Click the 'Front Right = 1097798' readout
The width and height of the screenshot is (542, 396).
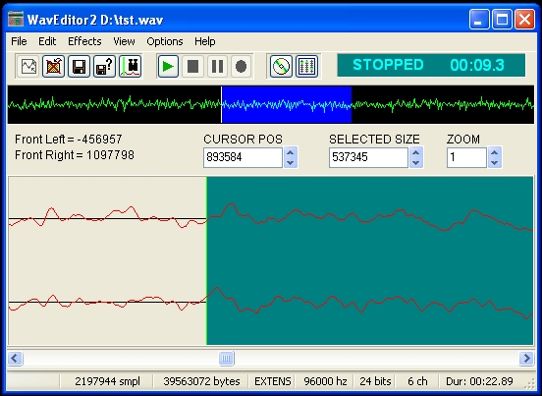75,155
